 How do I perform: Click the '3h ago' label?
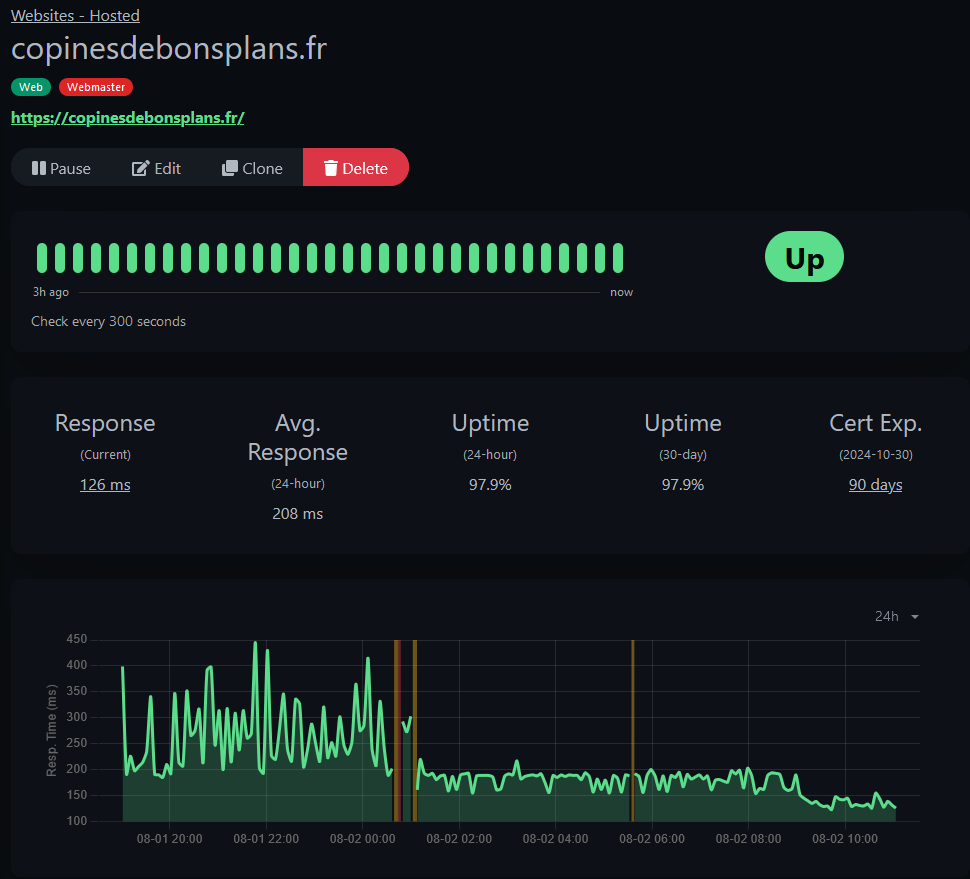(x=51, y=292)
